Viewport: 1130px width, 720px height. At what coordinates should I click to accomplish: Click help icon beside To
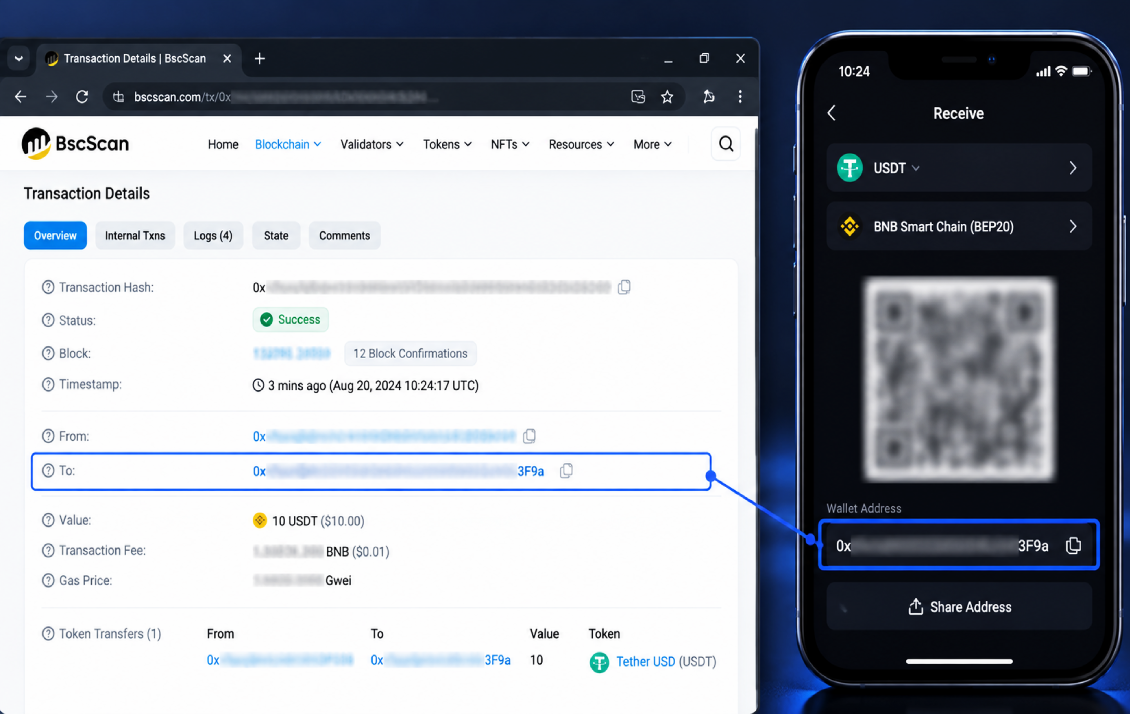point(48,471)
